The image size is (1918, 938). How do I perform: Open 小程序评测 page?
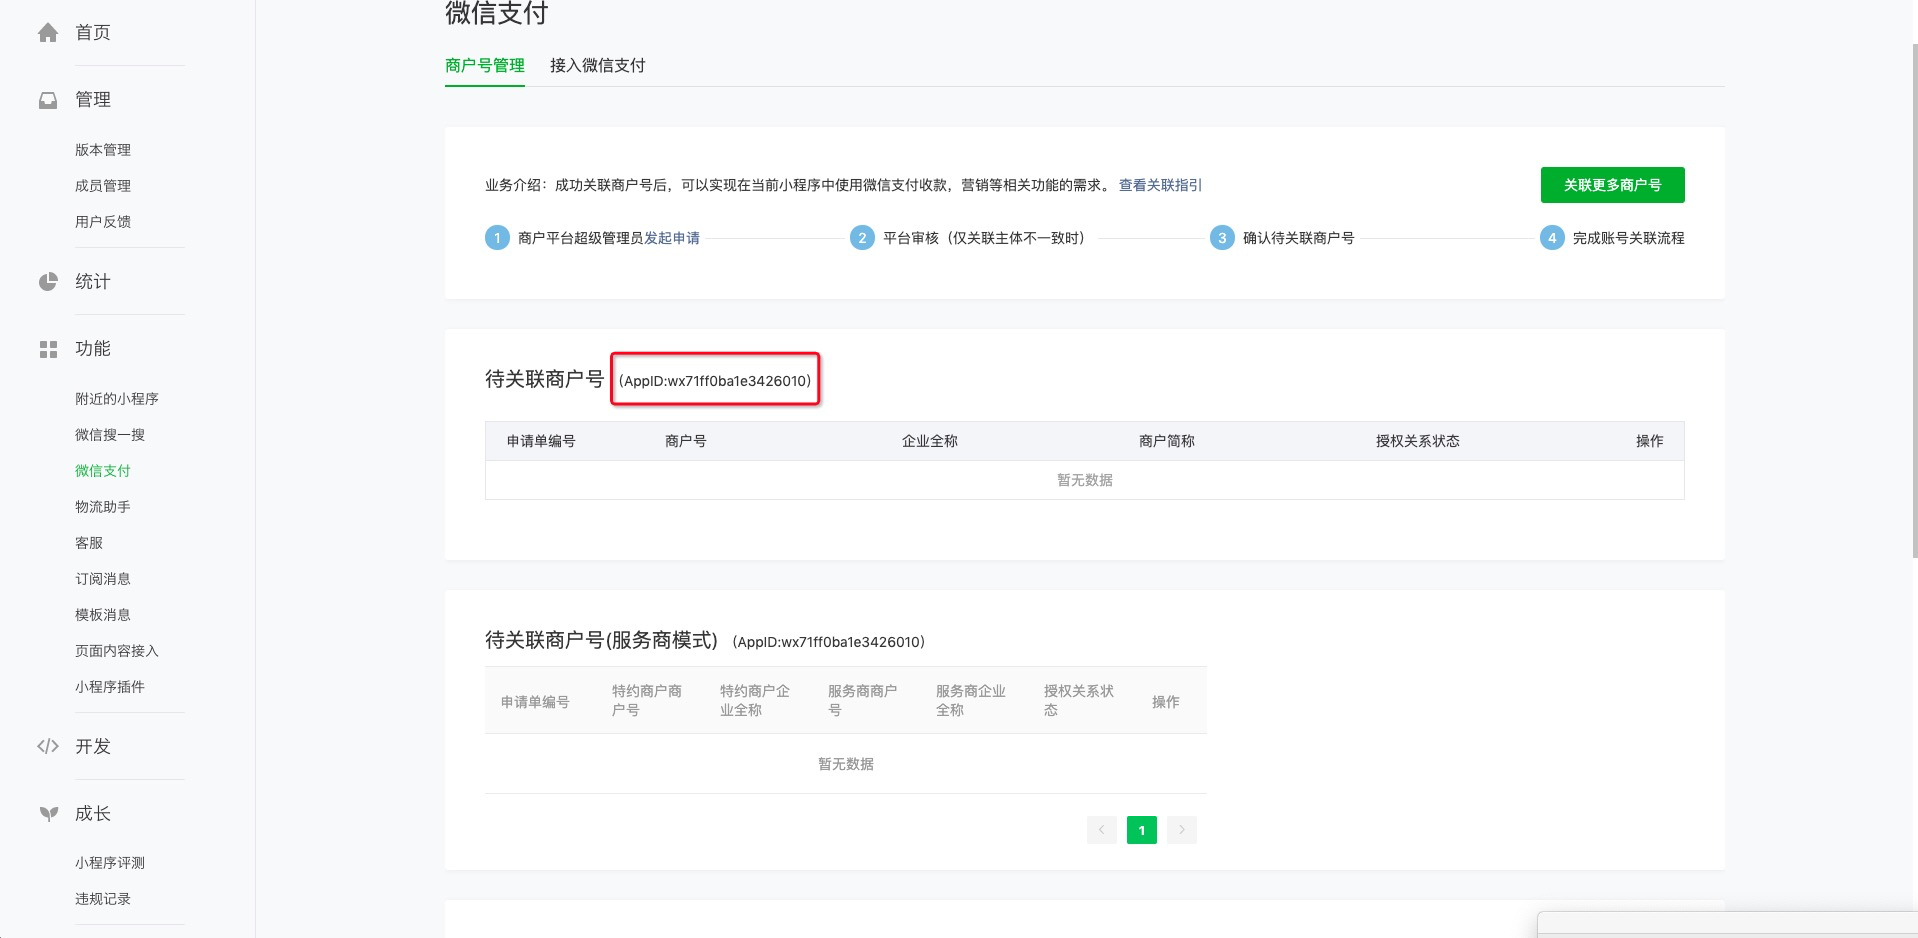pyautogui.click(x=110, y=863)
